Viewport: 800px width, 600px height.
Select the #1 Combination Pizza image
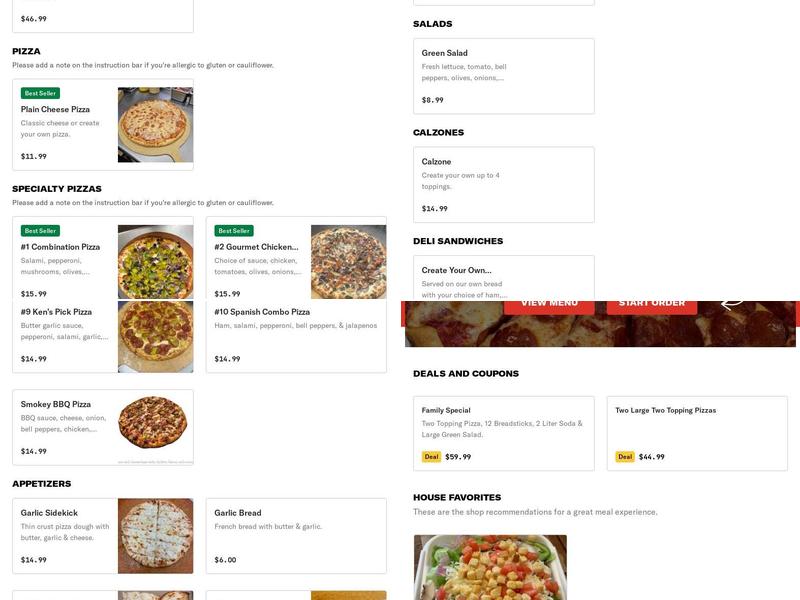(x=155, y=262)
